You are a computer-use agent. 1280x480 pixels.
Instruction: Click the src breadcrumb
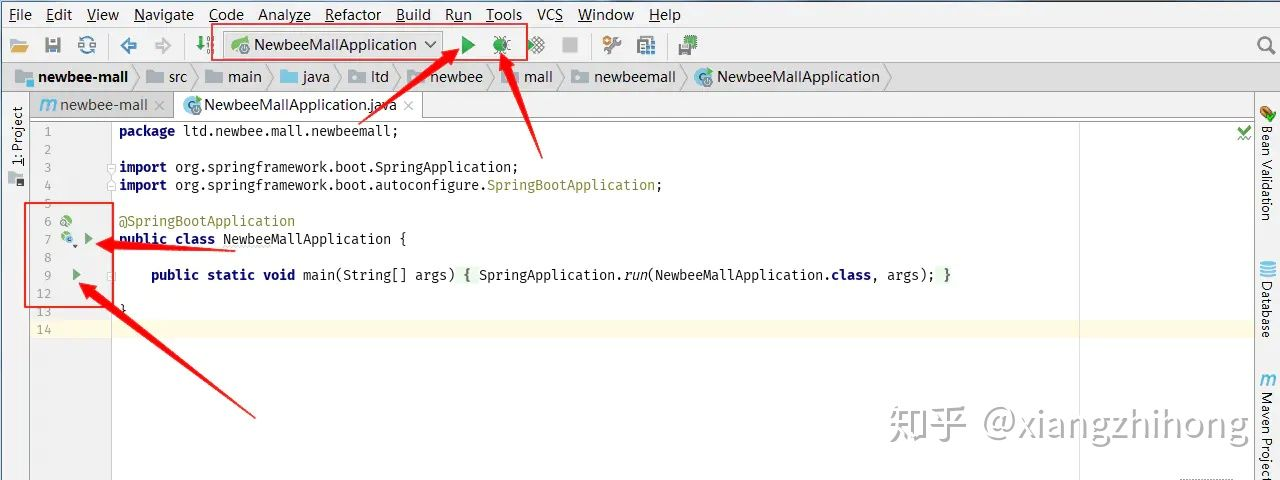167,77
